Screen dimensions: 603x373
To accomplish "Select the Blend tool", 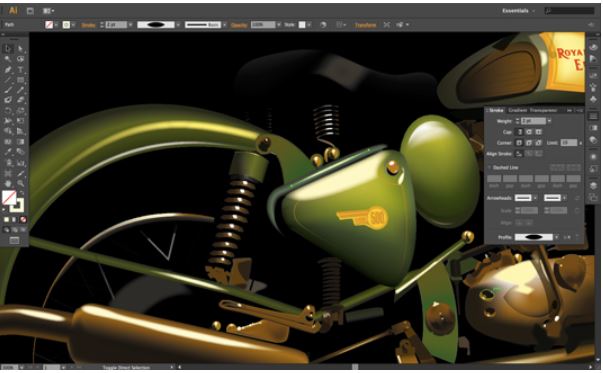I will (x=20, y=152).
